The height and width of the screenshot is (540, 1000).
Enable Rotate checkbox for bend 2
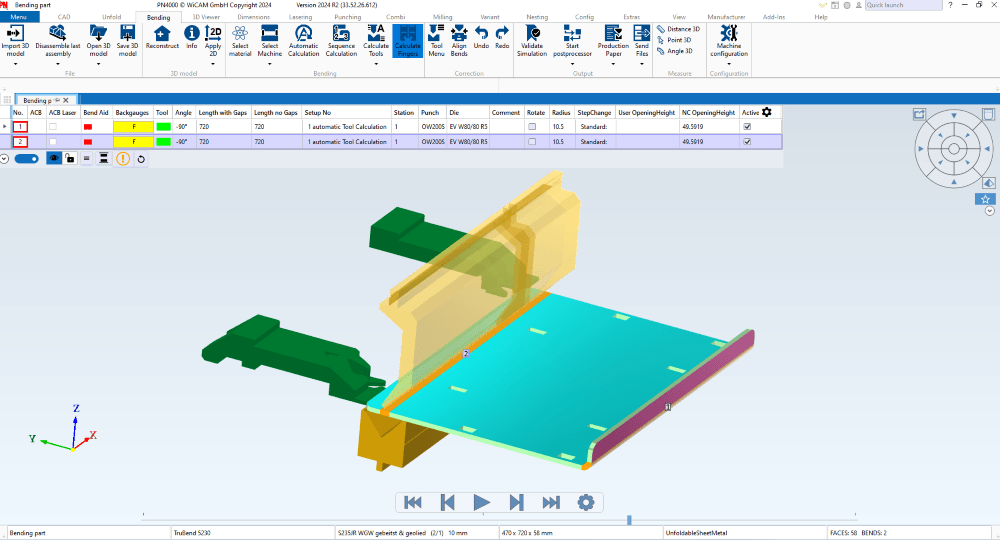(532, 142)
